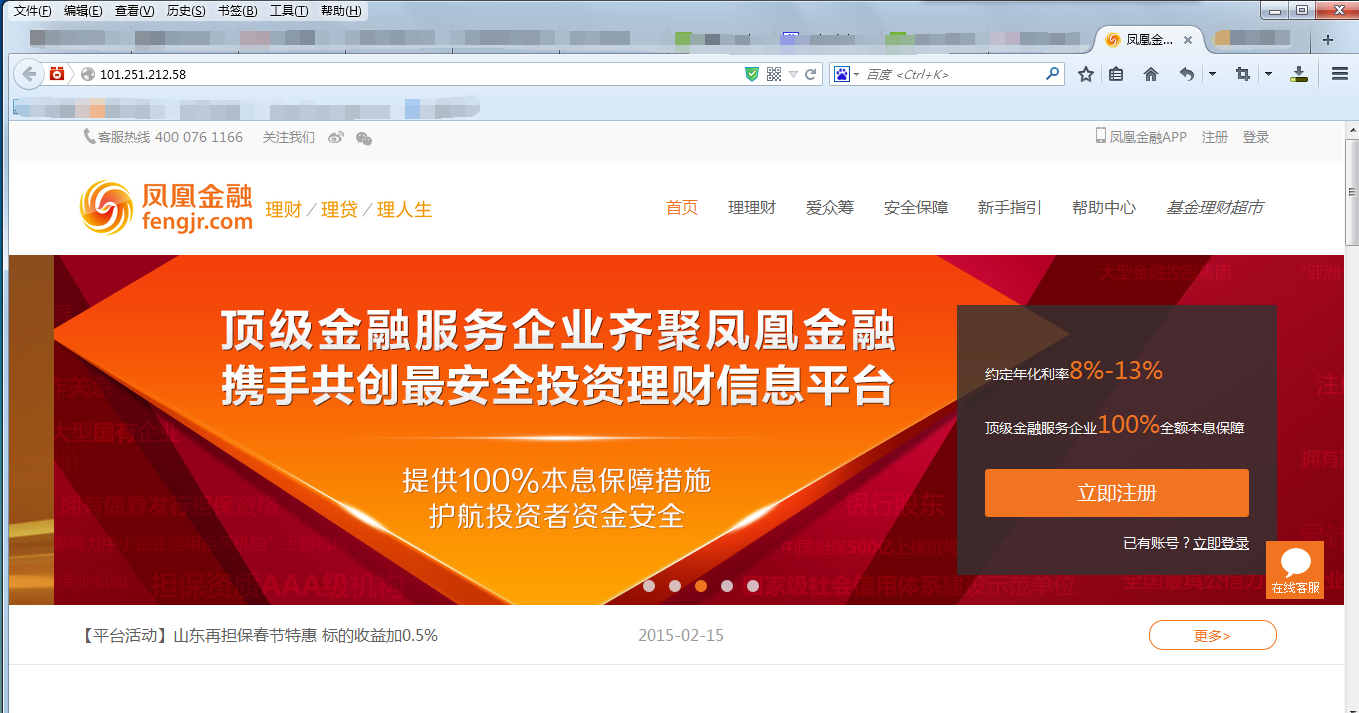Click the 凤凰金融 fengjr.com logo

pyautogui.click(x=166, y=208)
